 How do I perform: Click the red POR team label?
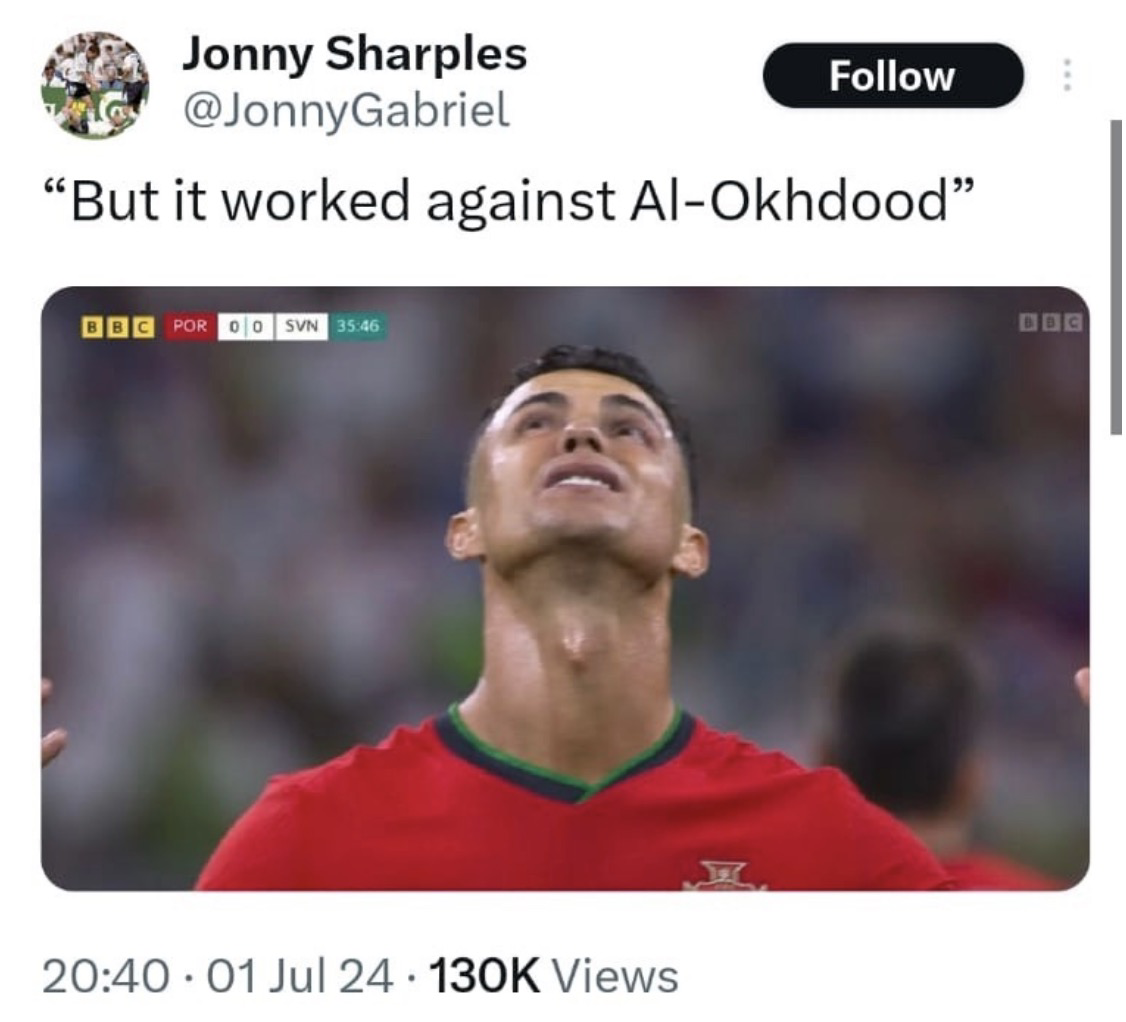click(190, 326)
